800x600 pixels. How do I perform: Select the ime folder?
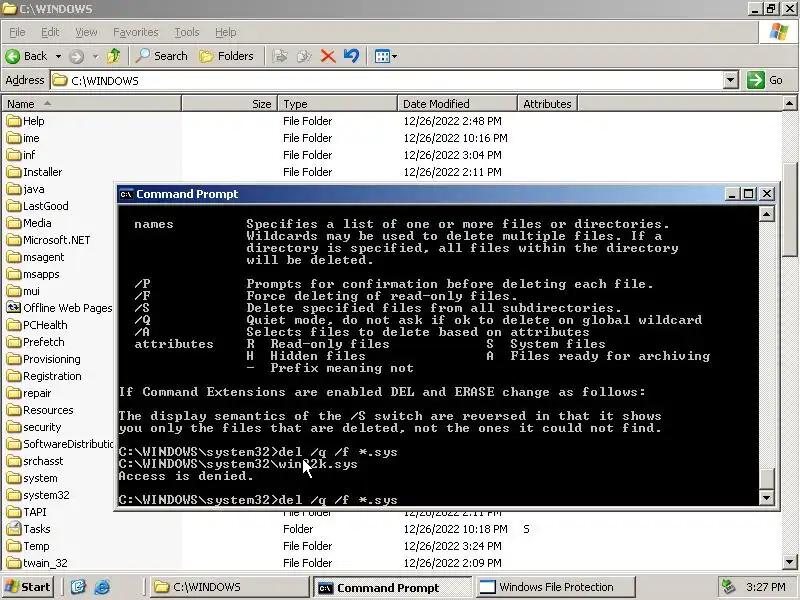23,138
